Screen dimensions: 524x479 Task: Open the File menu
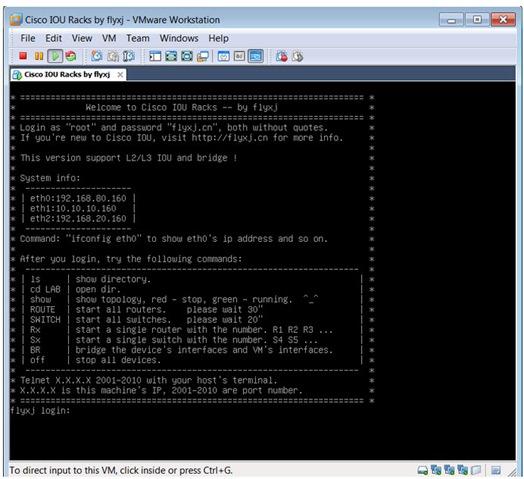click(28, 38)
